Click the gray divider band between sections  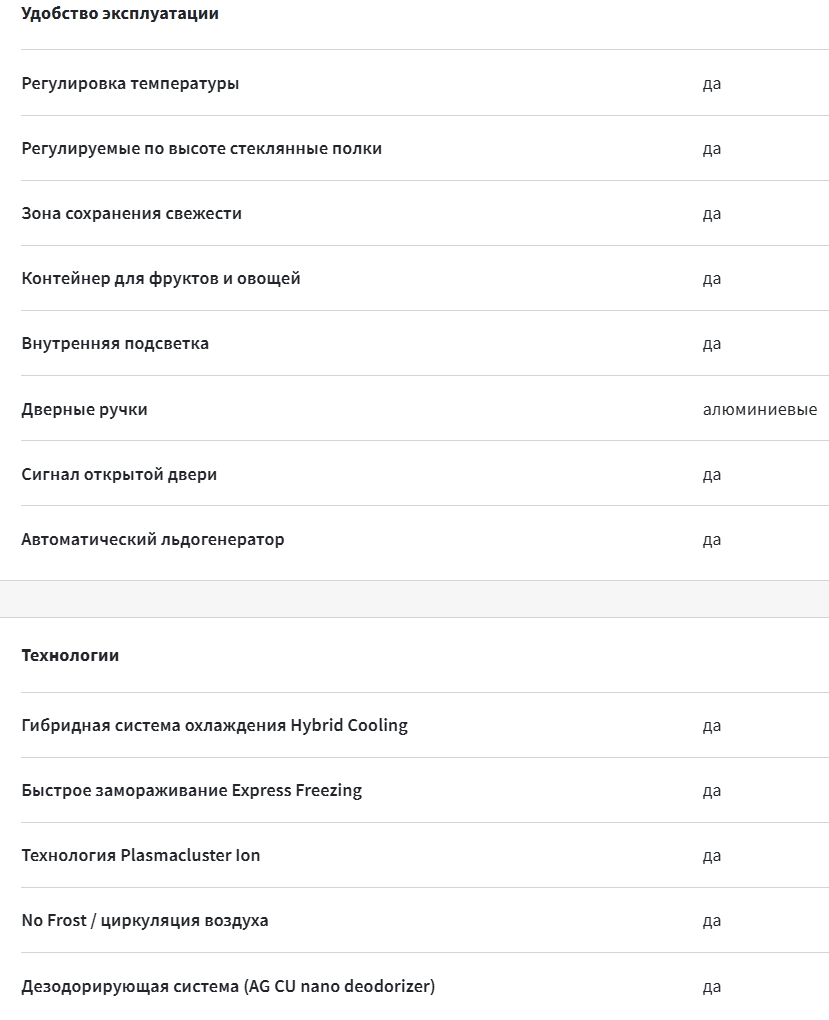tap(414, 599)
